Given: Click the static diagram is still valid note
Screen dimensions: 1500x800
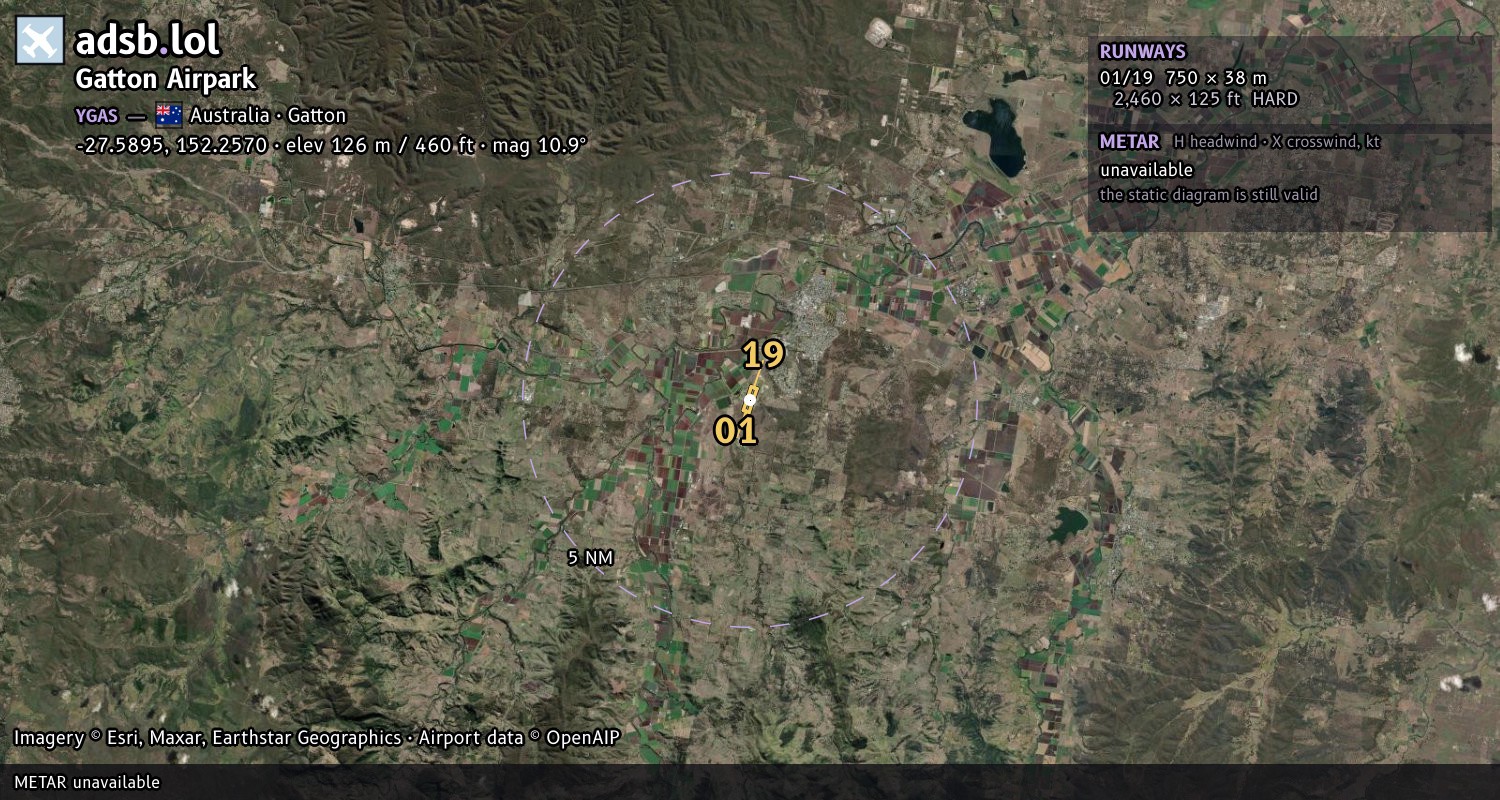Looking at the screenshot, I should [x=1209, y=195].
